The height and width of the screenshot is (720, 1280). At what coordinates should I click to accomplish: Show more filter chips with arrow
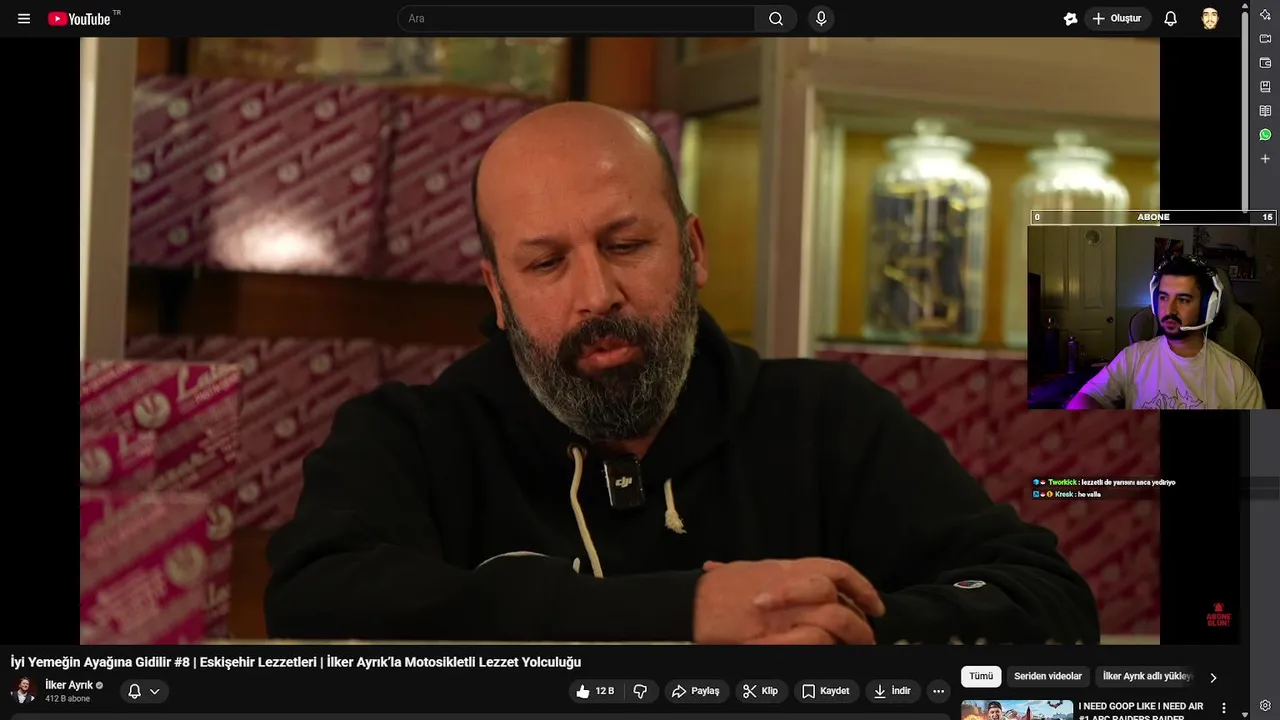[1213, 677]
